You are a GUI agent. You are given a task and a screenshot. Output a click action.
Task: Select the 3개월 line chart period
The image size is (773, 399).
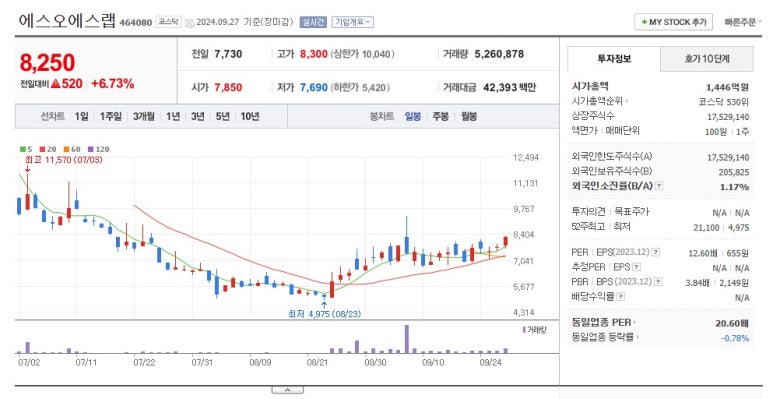tap(144, 116)
